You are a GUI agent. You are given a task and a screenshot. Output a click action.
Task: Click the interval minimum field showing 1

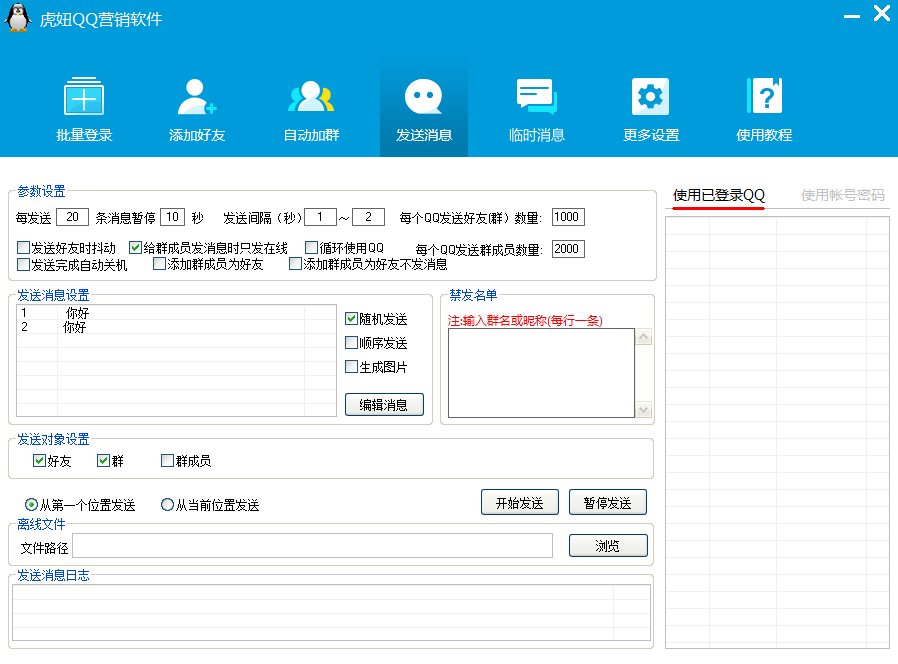(320, 217)
